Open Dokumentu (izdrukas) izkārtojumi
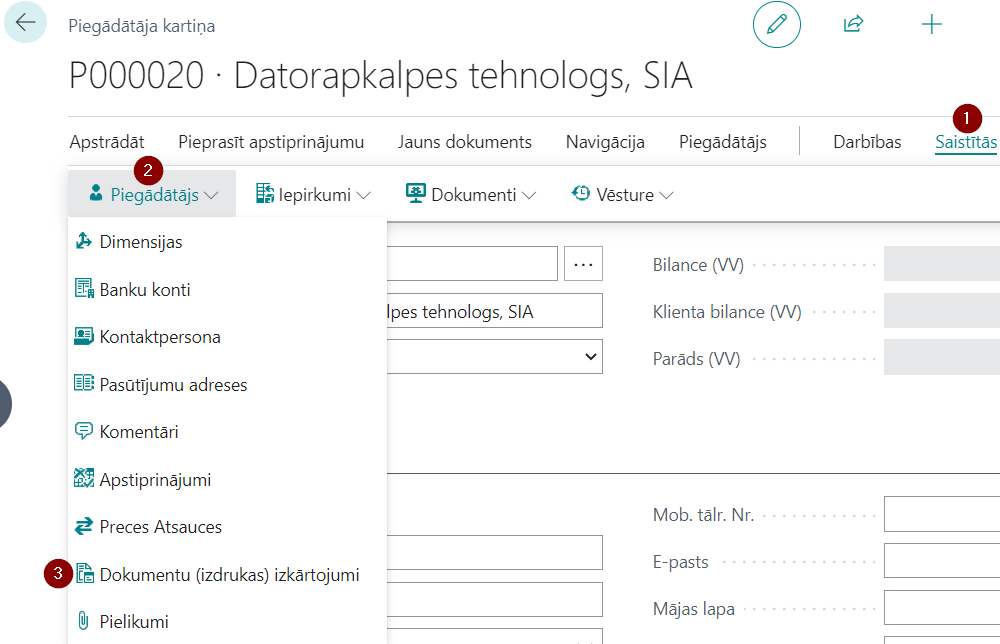This screenshot has height=644, width=1000. (x=227, y=574)
